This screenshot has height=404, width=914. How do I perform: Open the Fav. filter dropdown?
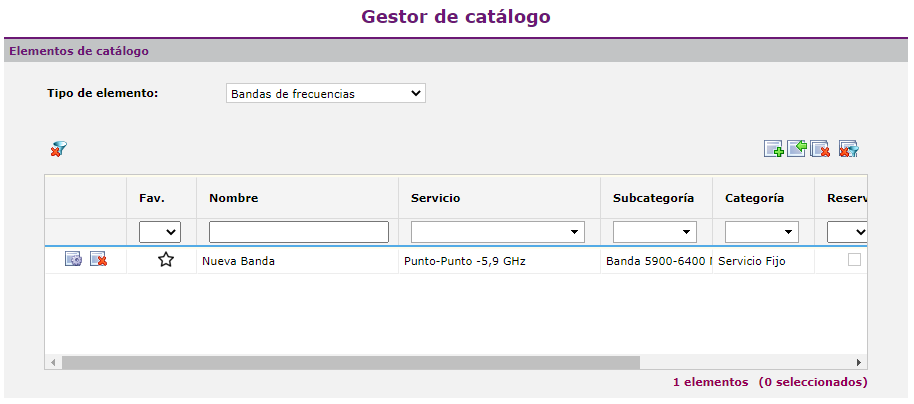(160, 232)
